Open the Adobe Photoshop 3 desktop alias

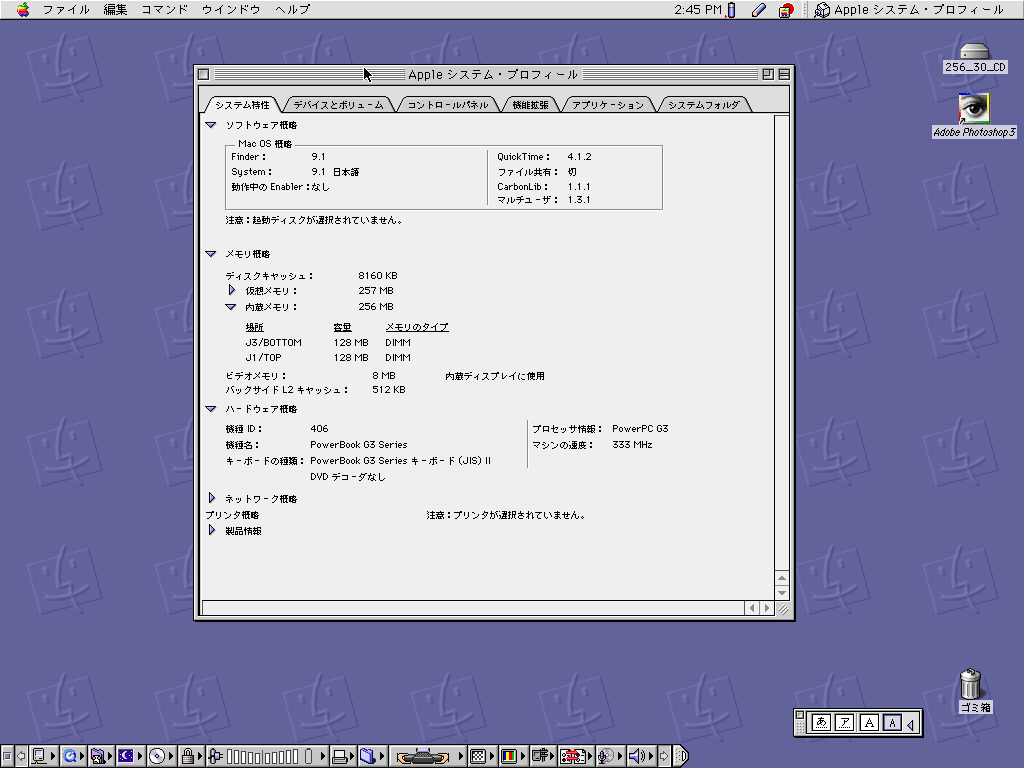[x=973, y=107]
